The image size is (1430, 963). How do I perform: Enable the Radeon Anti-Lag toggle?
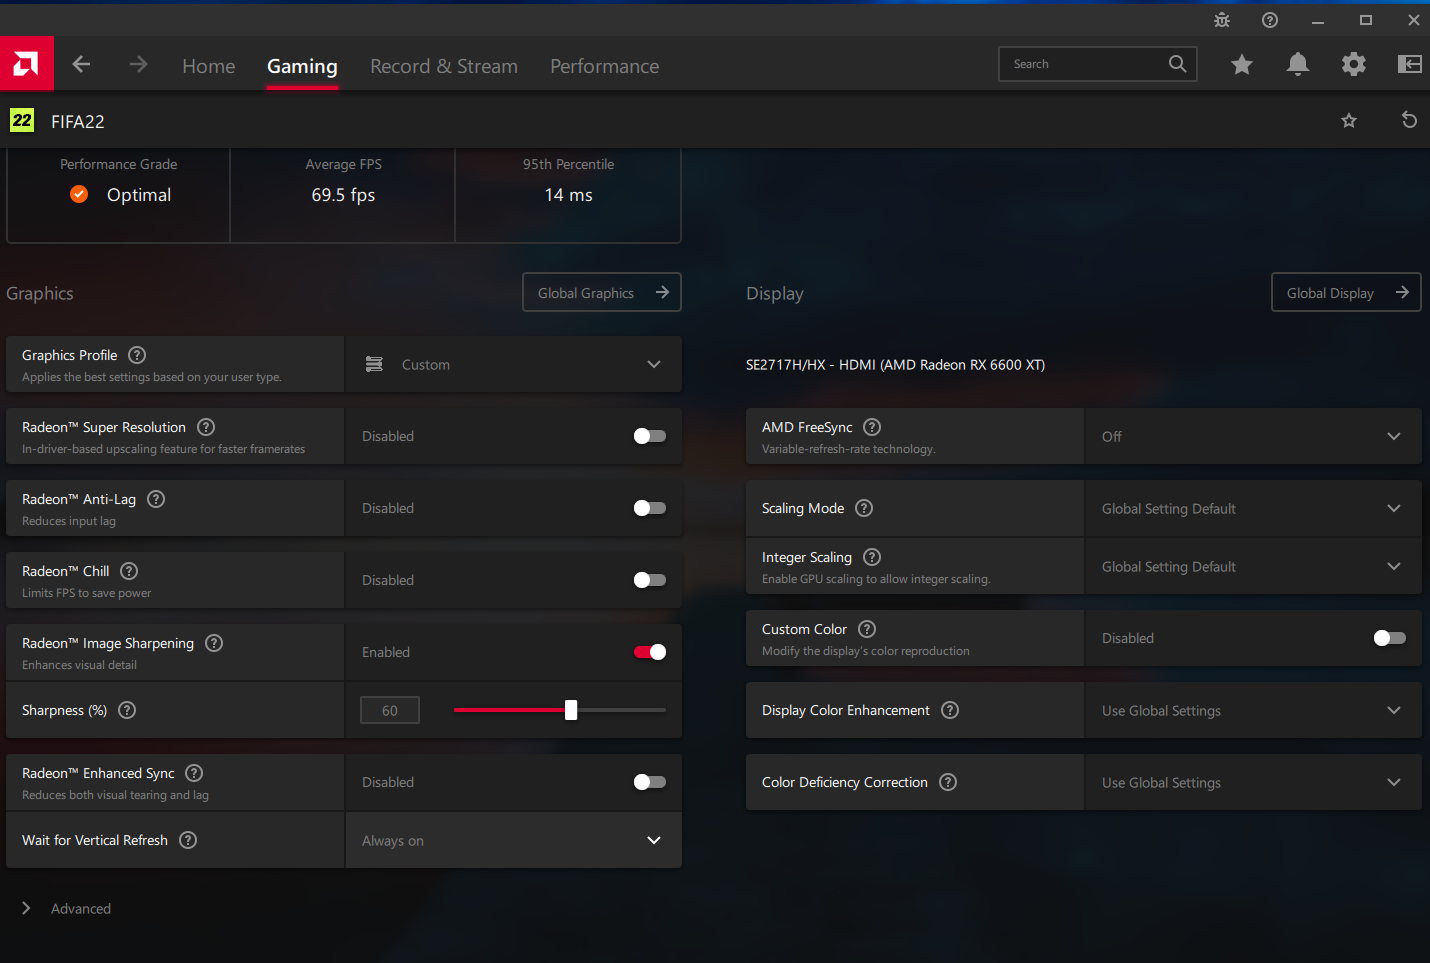pos(649,508)
